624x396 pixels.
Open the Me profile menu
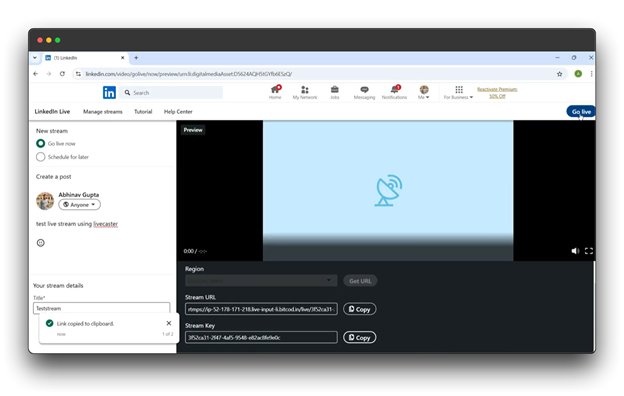(x=424, y=92)
